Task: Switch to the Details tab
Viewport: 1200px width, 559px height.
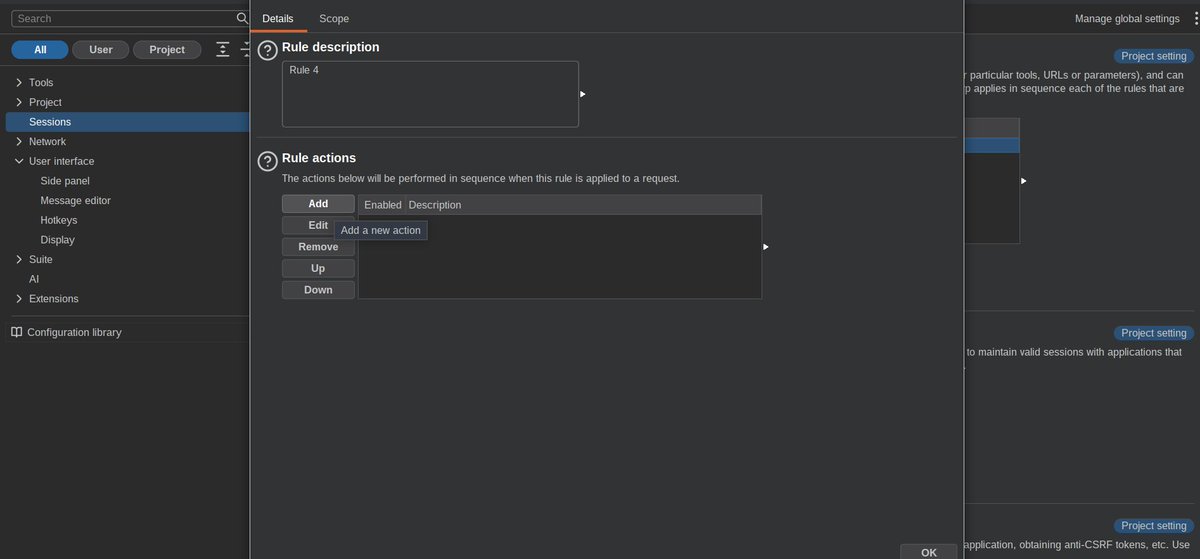Action: pyautogui.click(x=278, y=18)
